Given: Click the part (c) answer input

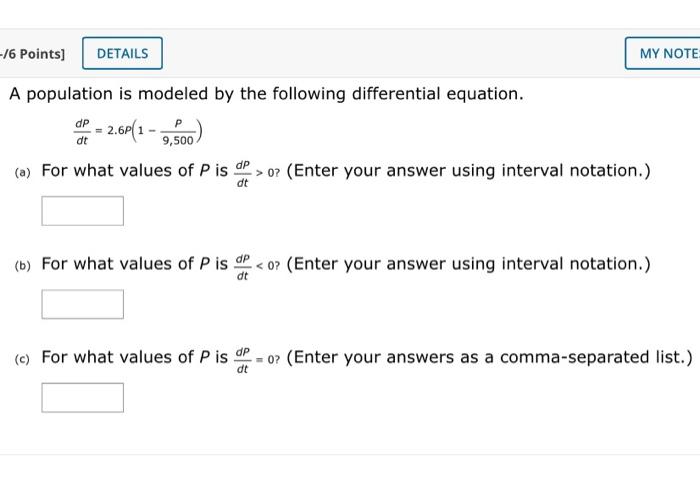Looking at the screenshot, I should click(x=82, y=397).
